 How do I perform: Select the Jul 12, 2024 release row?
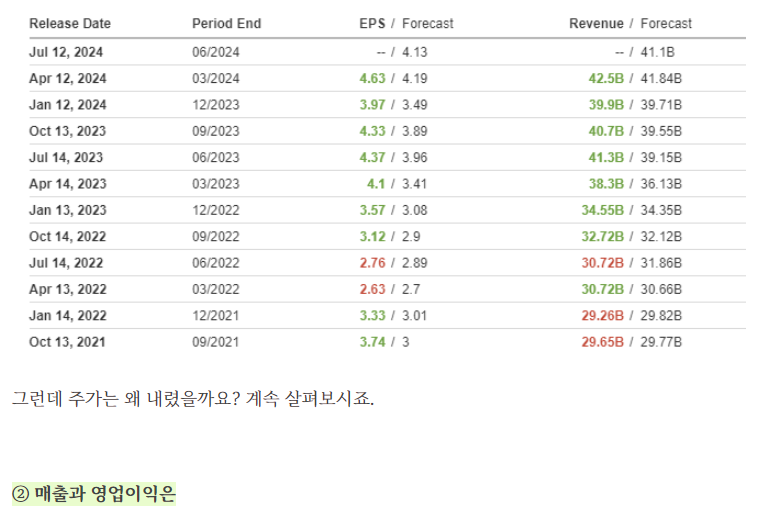pos(387,52)
